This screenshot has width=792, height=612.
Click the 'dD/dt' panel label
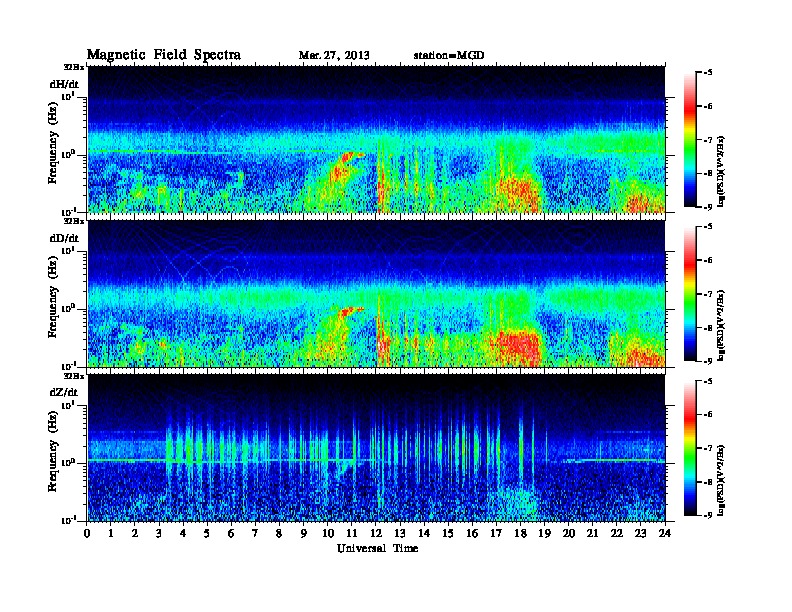64,238
